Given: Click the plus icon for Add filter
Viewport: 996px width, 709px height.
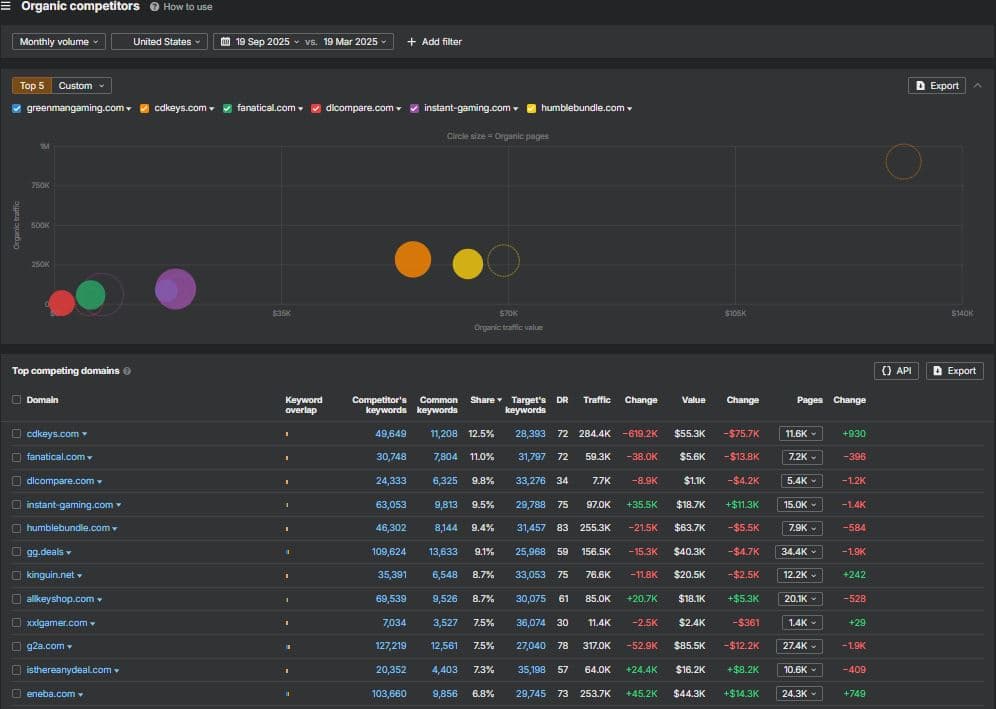Looking at the screenshot, I should [412, 42].
